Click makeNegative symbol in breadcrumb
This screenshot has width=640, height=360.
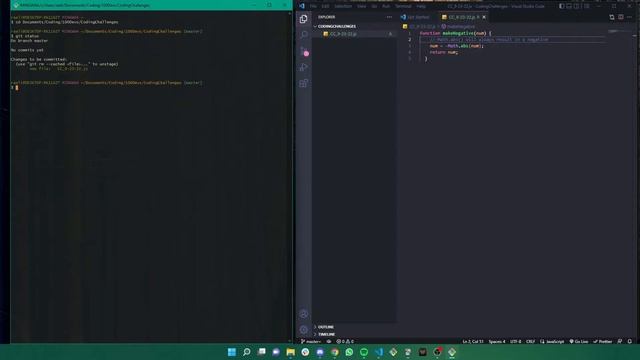coord(458,27)
